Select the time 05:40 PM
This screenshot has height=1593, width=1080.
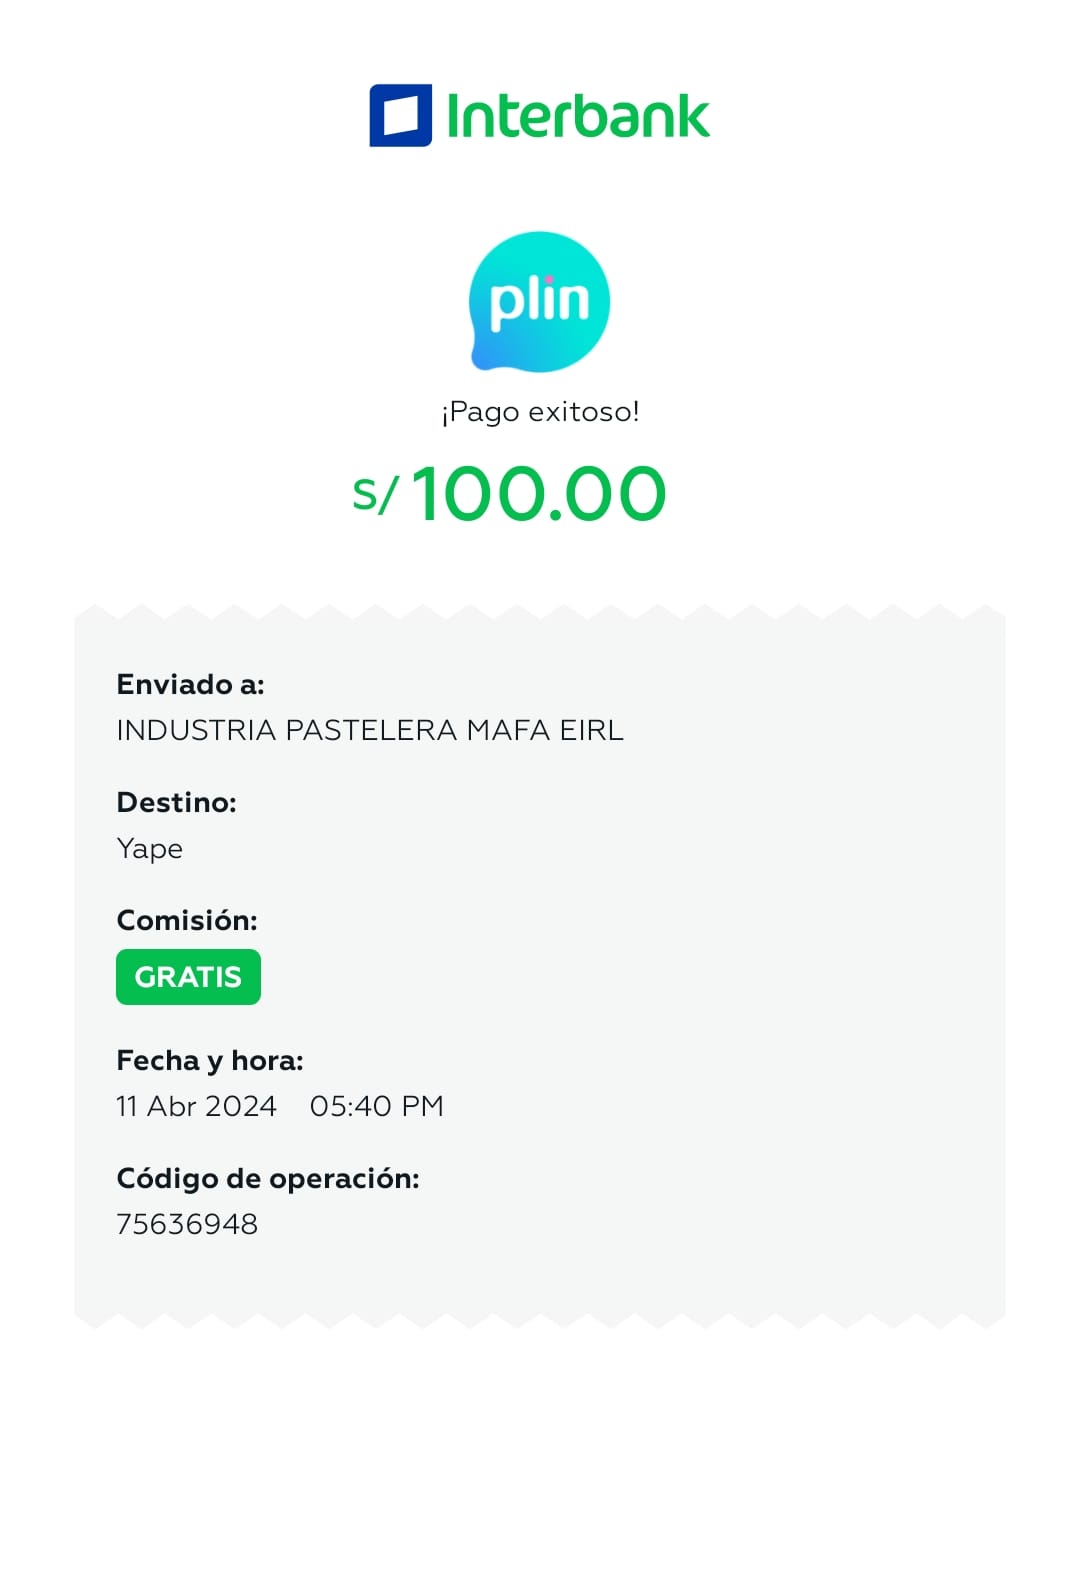point(376,1107)
